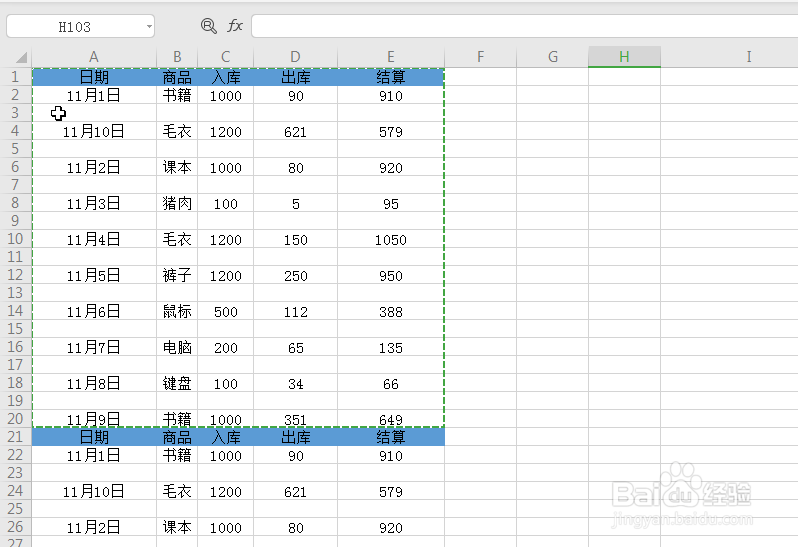Screen dimensions: 798x547
Task: Click cell 11月4日 in row 10
Action: tap(94, 239)
